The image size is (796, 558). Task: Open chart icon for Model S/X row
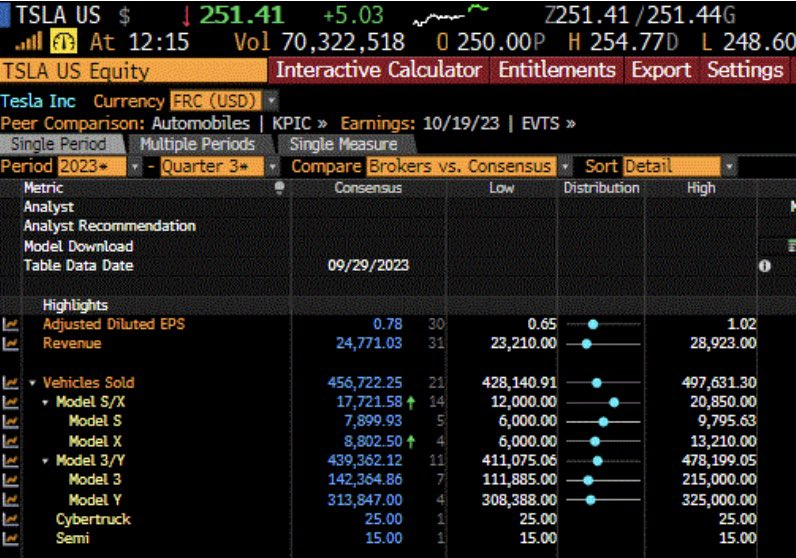(10, 402)
